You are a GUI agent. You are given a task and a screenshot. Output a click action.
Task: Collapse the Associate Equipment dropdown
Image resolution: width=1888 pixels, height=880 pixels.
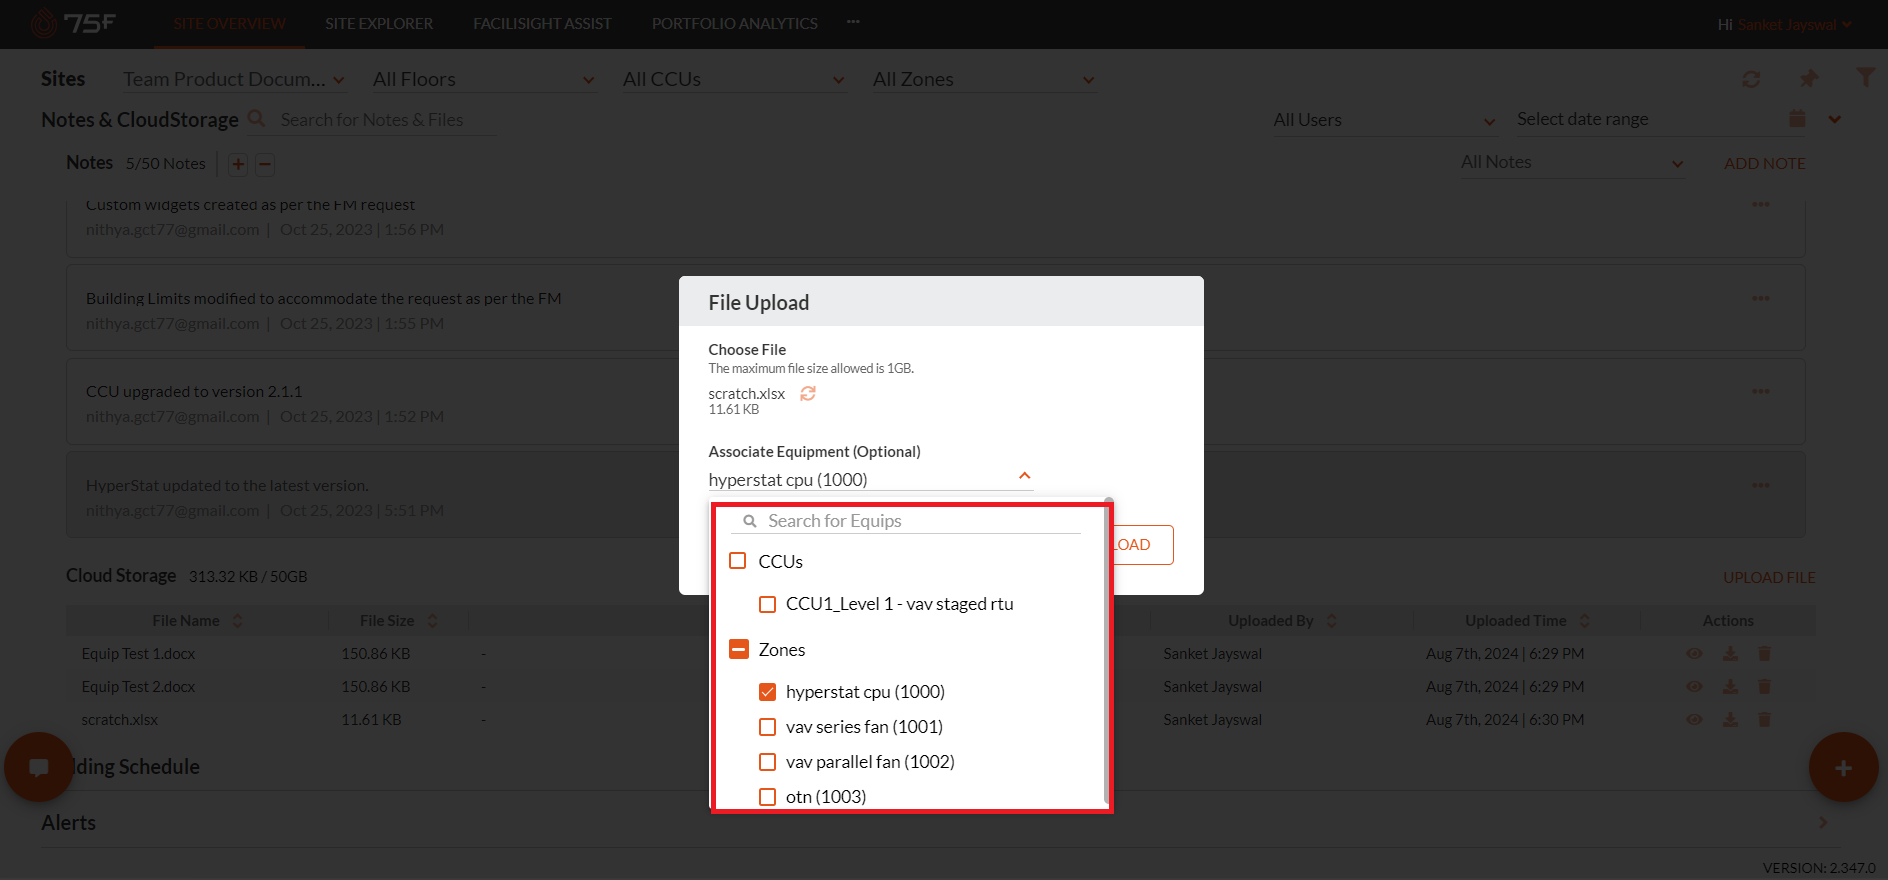(x=1024, y=476)
